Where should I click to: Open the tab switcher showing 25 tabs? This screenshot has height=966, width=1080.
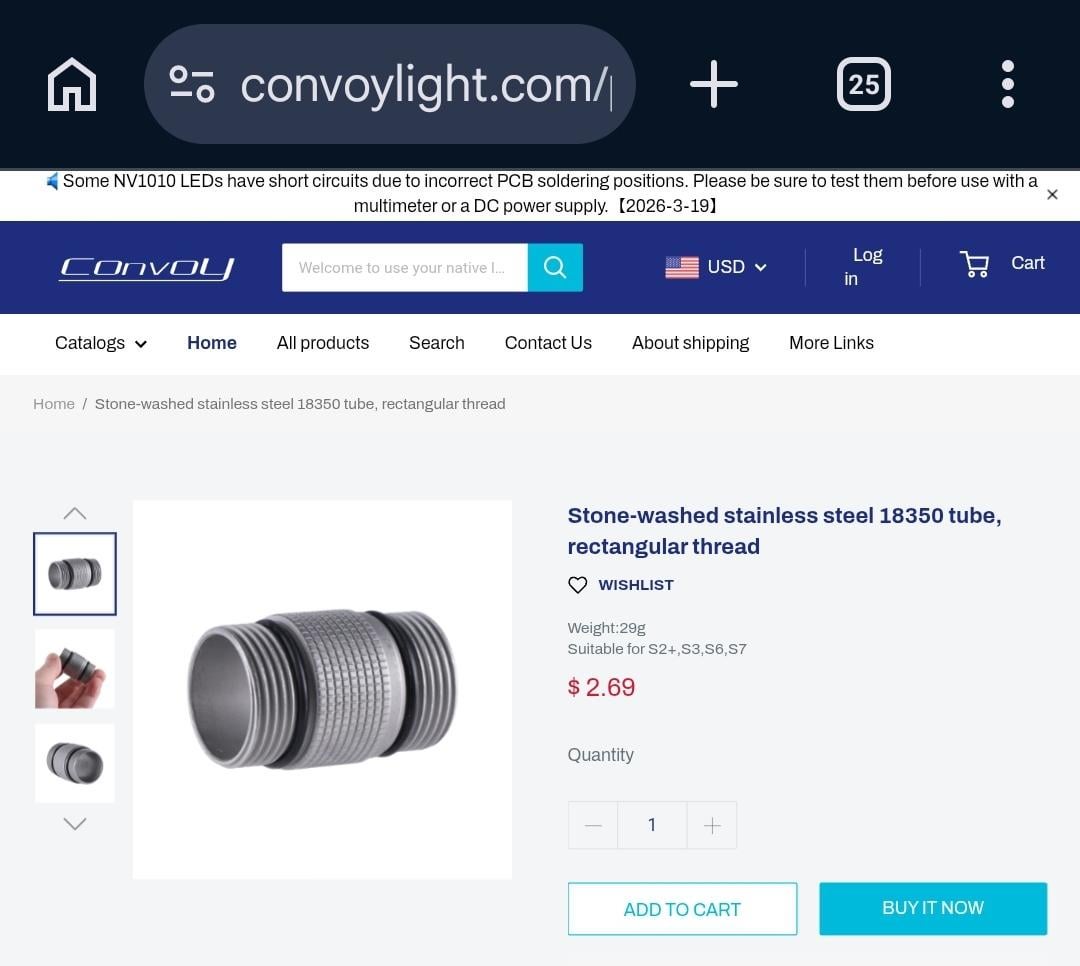click(863, 84)
